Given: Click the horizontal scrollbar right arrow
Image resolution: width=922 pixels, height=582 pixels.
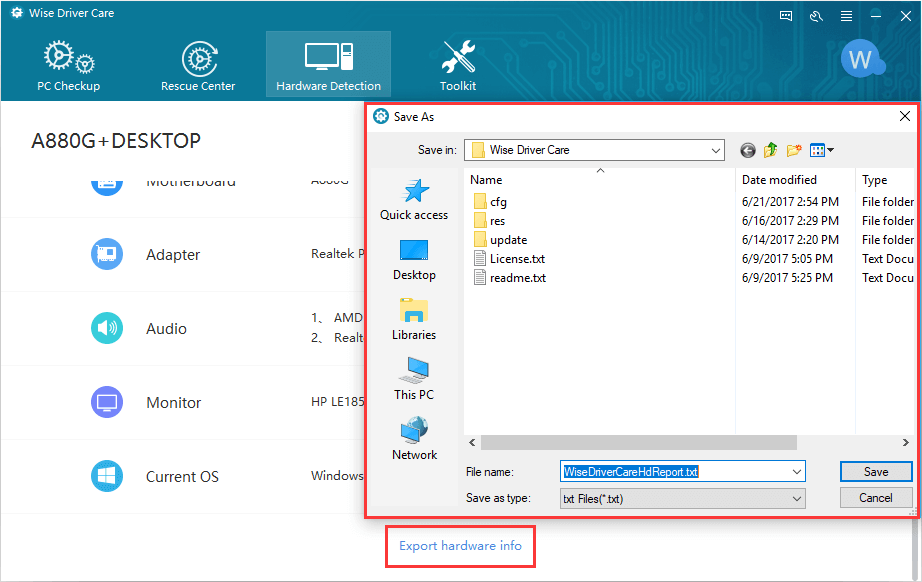Looking at the screenshot, I should tap(906, 443).
